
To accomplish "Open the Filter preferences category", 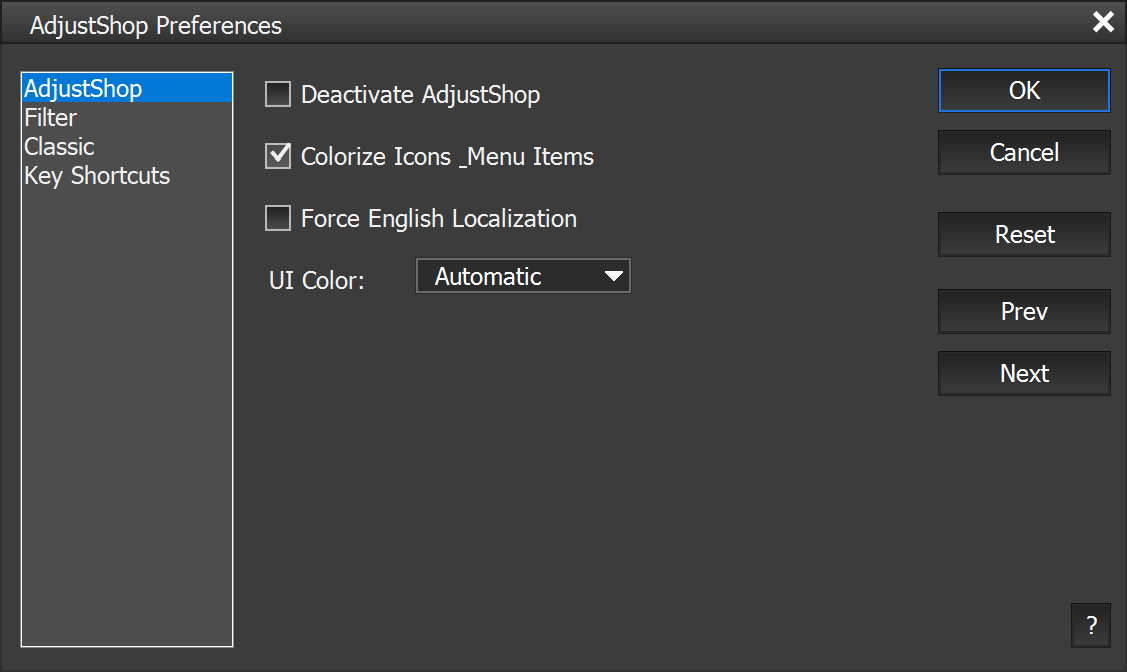I will pos(51,118).
